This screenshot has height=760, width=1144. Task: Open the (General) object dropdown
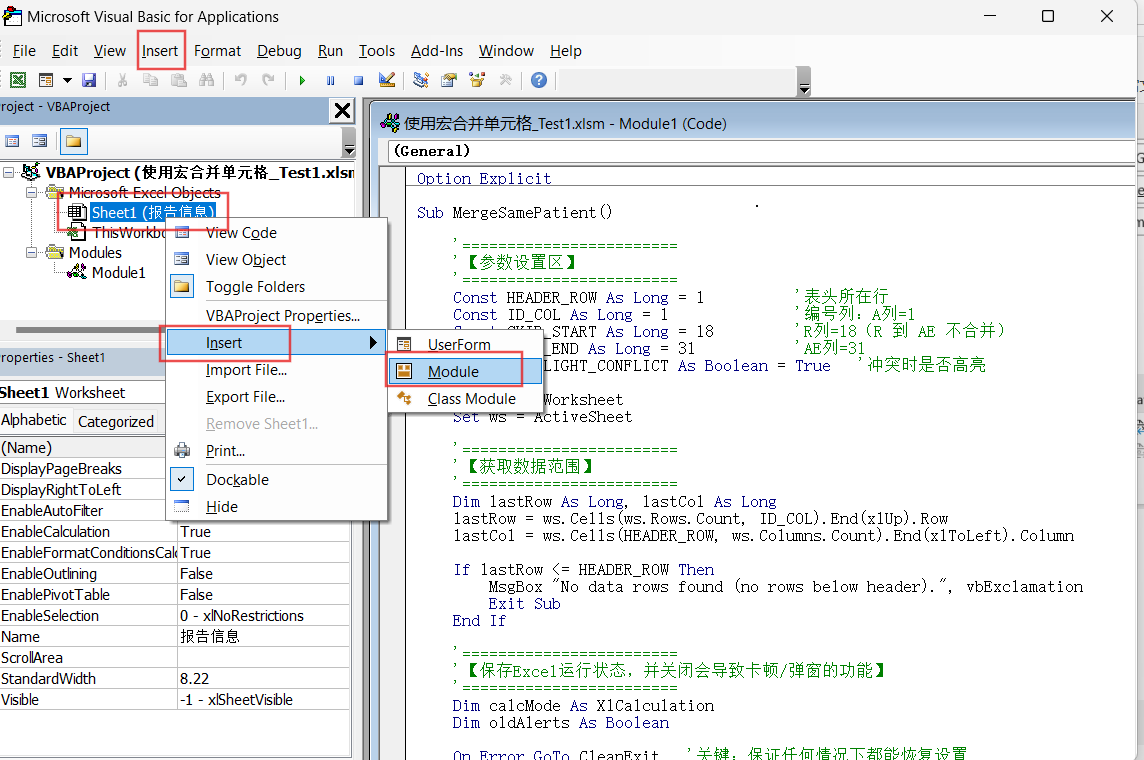(762, 151)
